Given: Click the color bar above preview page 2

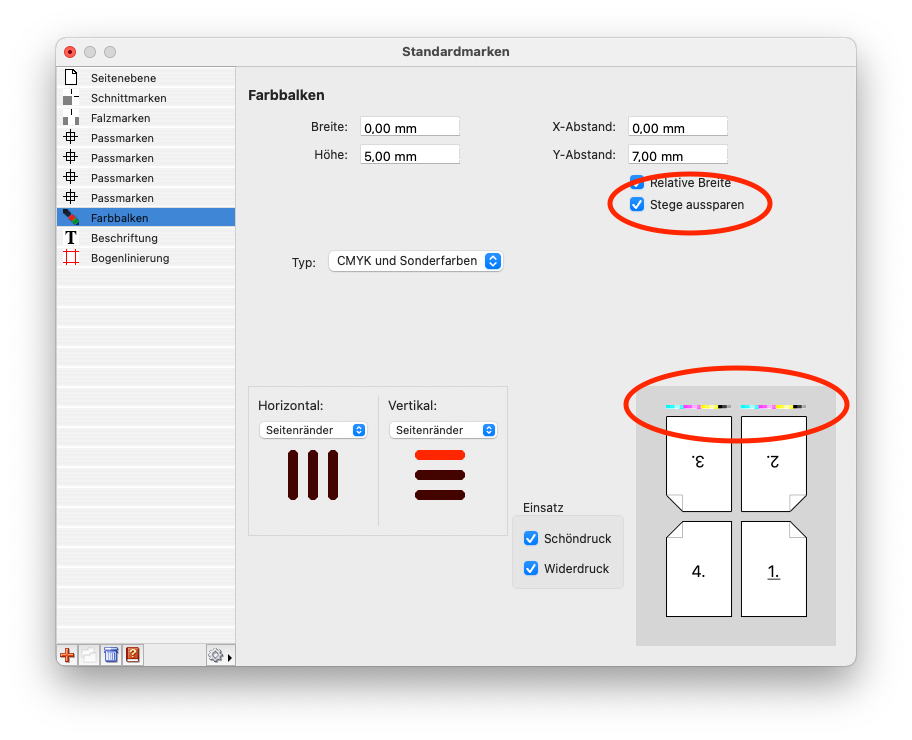Looking at the screenshot, I should [774, 407].
